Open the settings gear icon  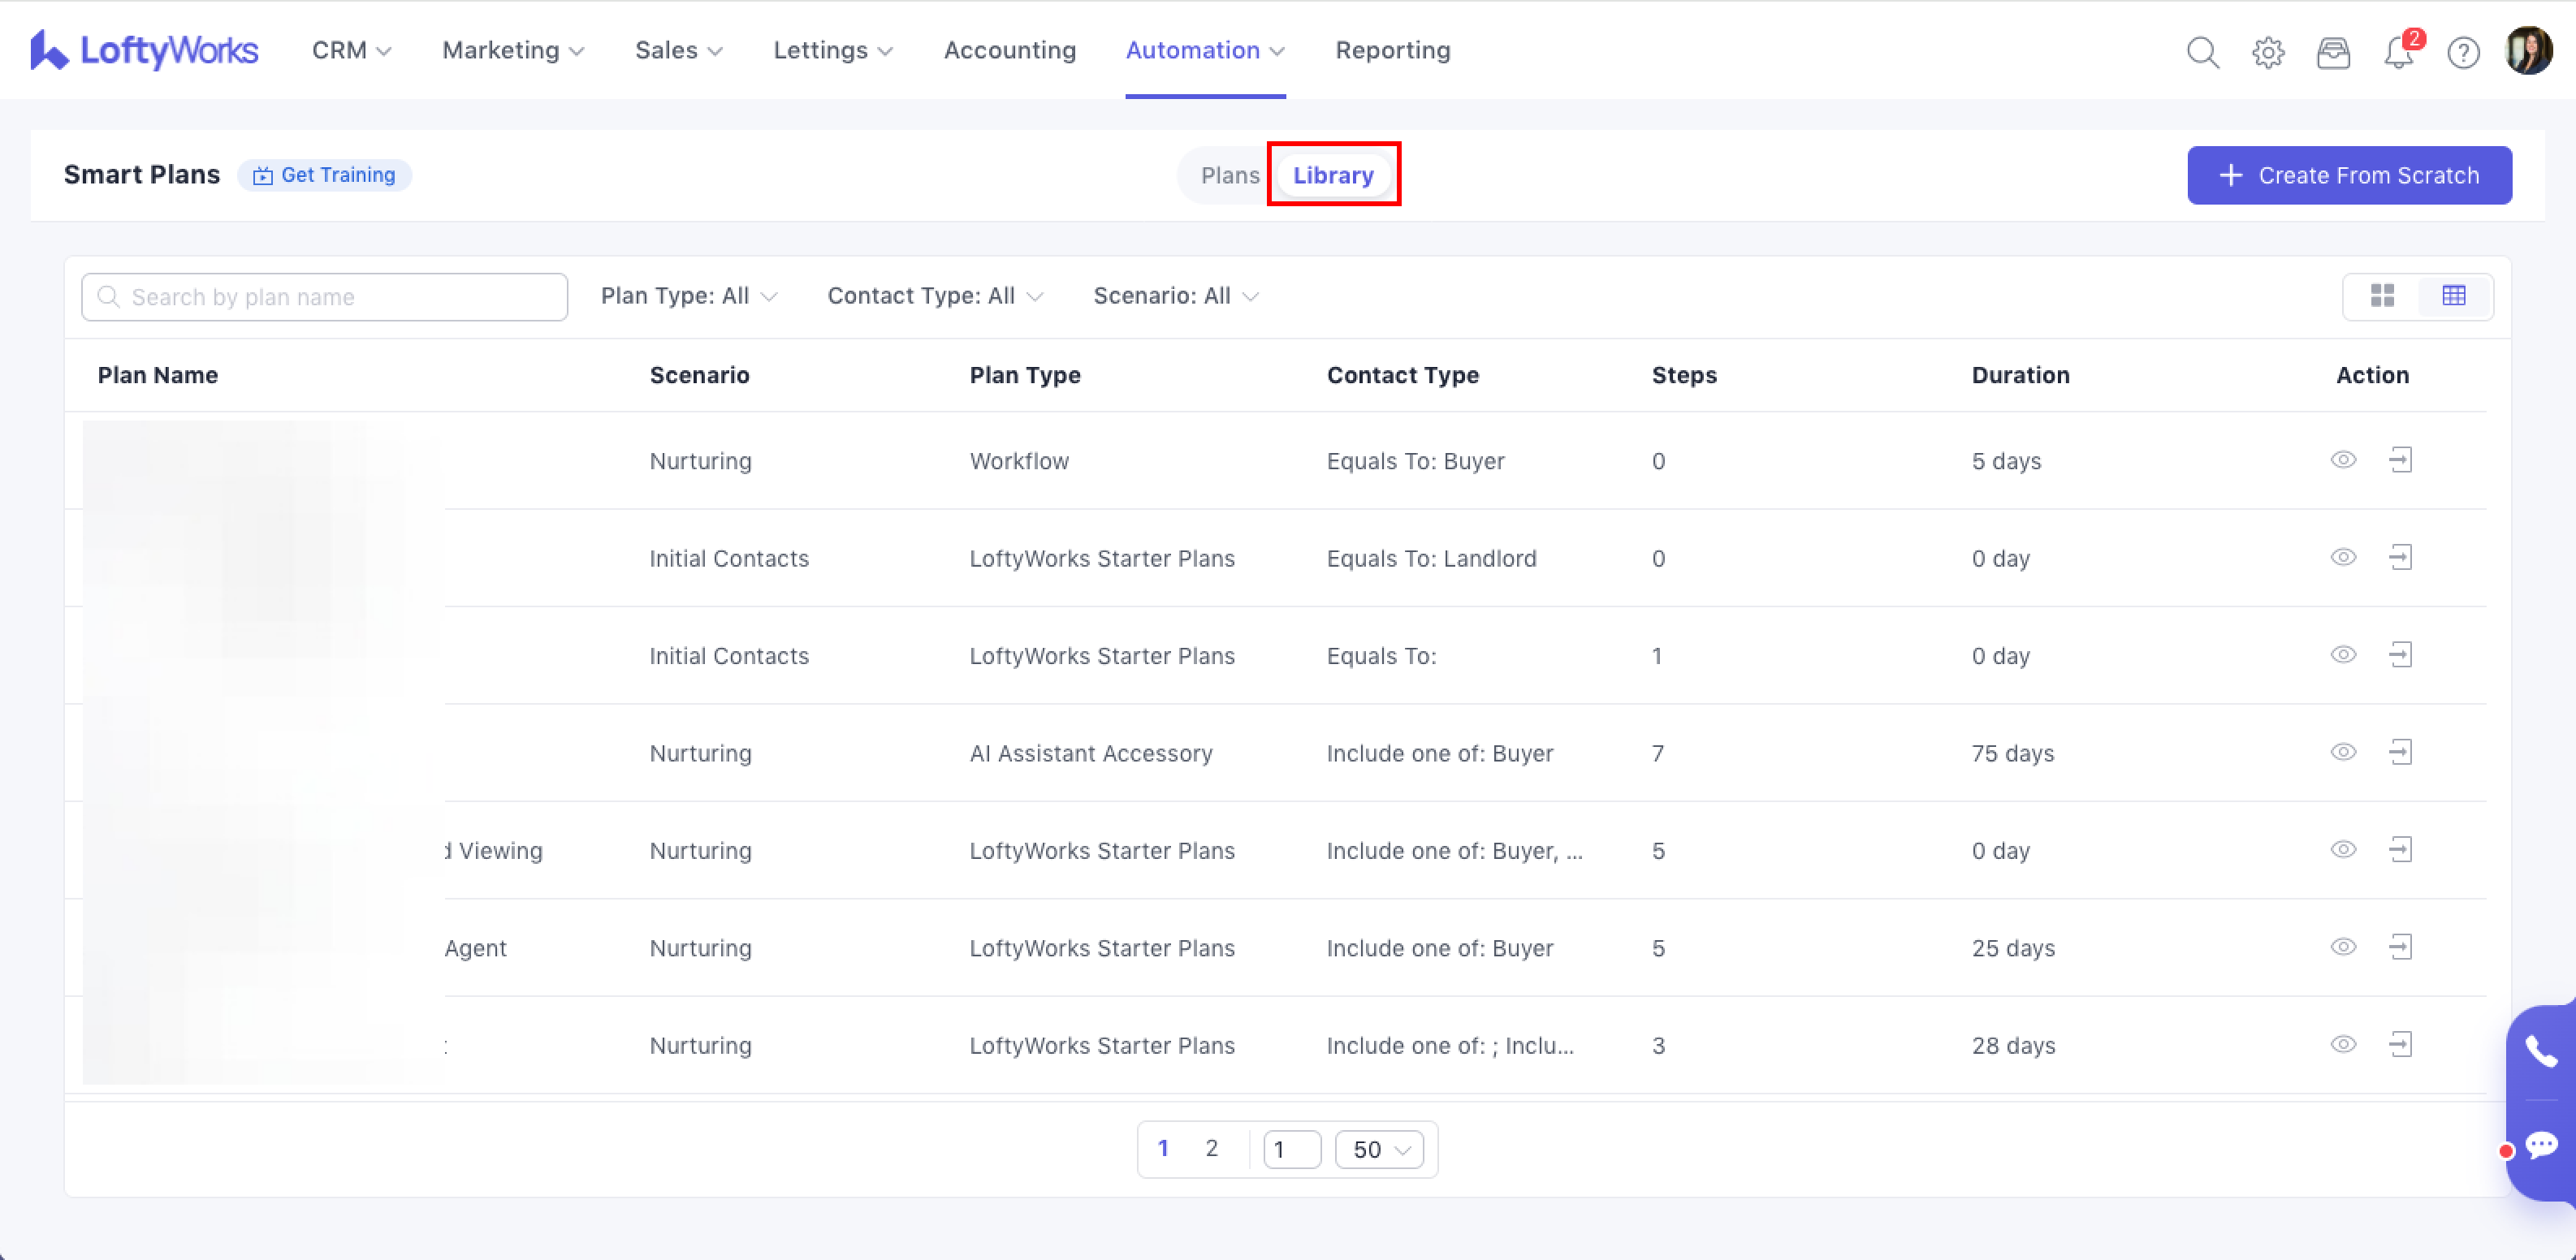coord(2267,52)
